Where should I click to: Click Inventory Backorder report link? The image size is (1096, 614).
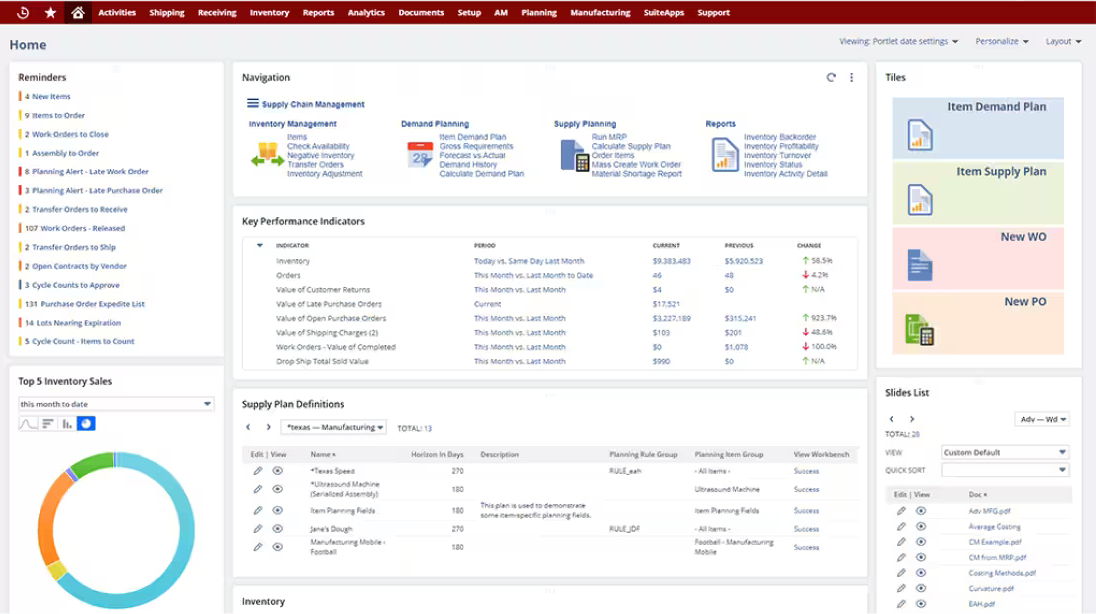coord(779,137)
